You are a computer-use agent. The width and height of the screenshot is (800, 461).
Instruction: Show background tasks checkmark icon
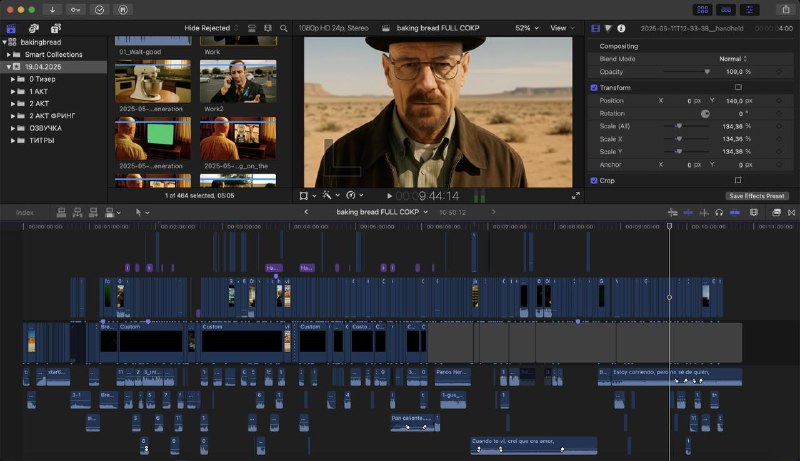[x=99, y=10]
